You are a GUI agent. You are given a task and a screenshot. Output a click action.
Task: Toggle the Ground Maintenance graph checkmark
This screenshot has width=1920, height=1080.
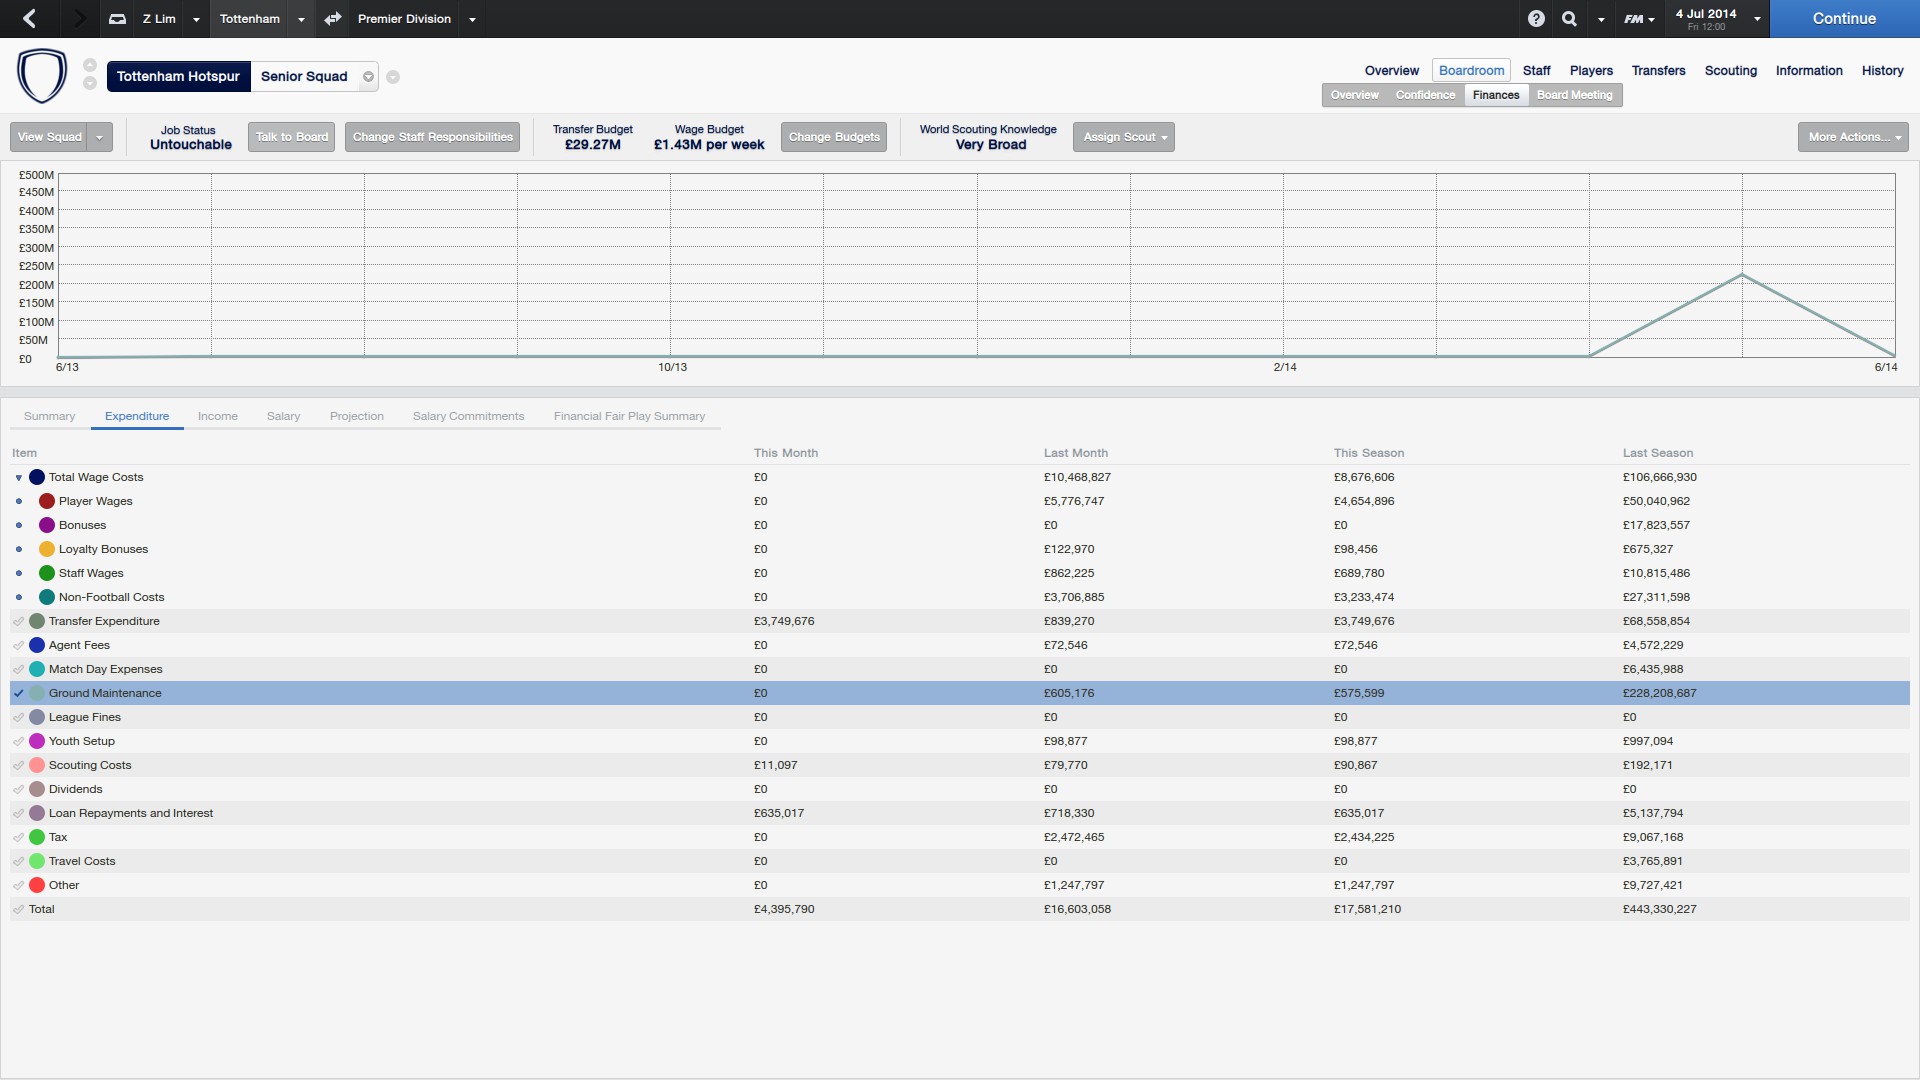coord(18,693)
